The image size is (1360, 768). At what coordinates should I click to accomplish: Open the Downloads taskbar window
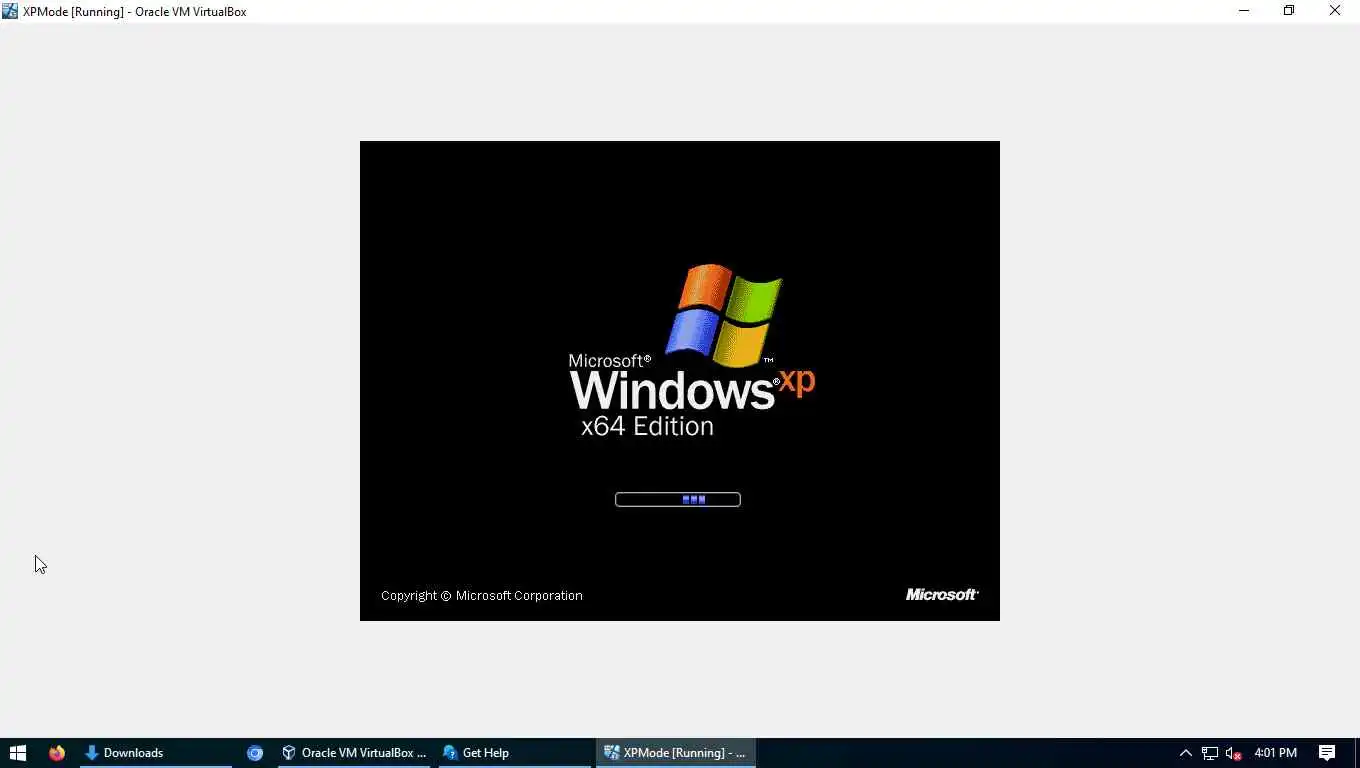tap(156, 753)
